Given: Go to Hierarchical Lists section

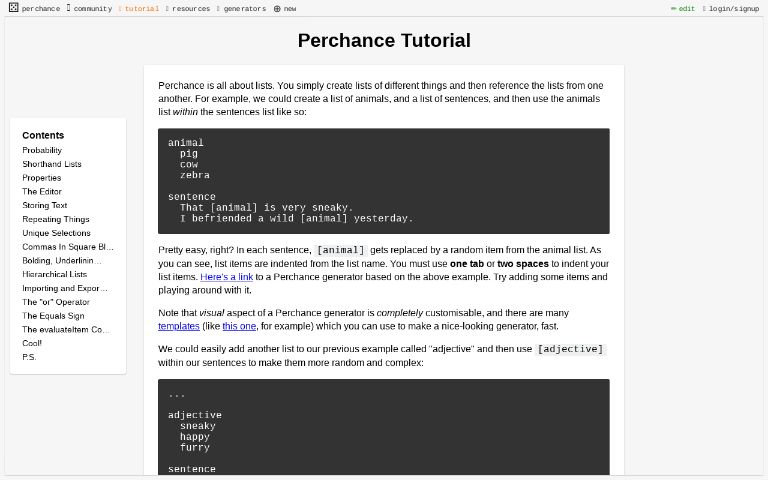Looking at the screenshot, I should 55,274.
